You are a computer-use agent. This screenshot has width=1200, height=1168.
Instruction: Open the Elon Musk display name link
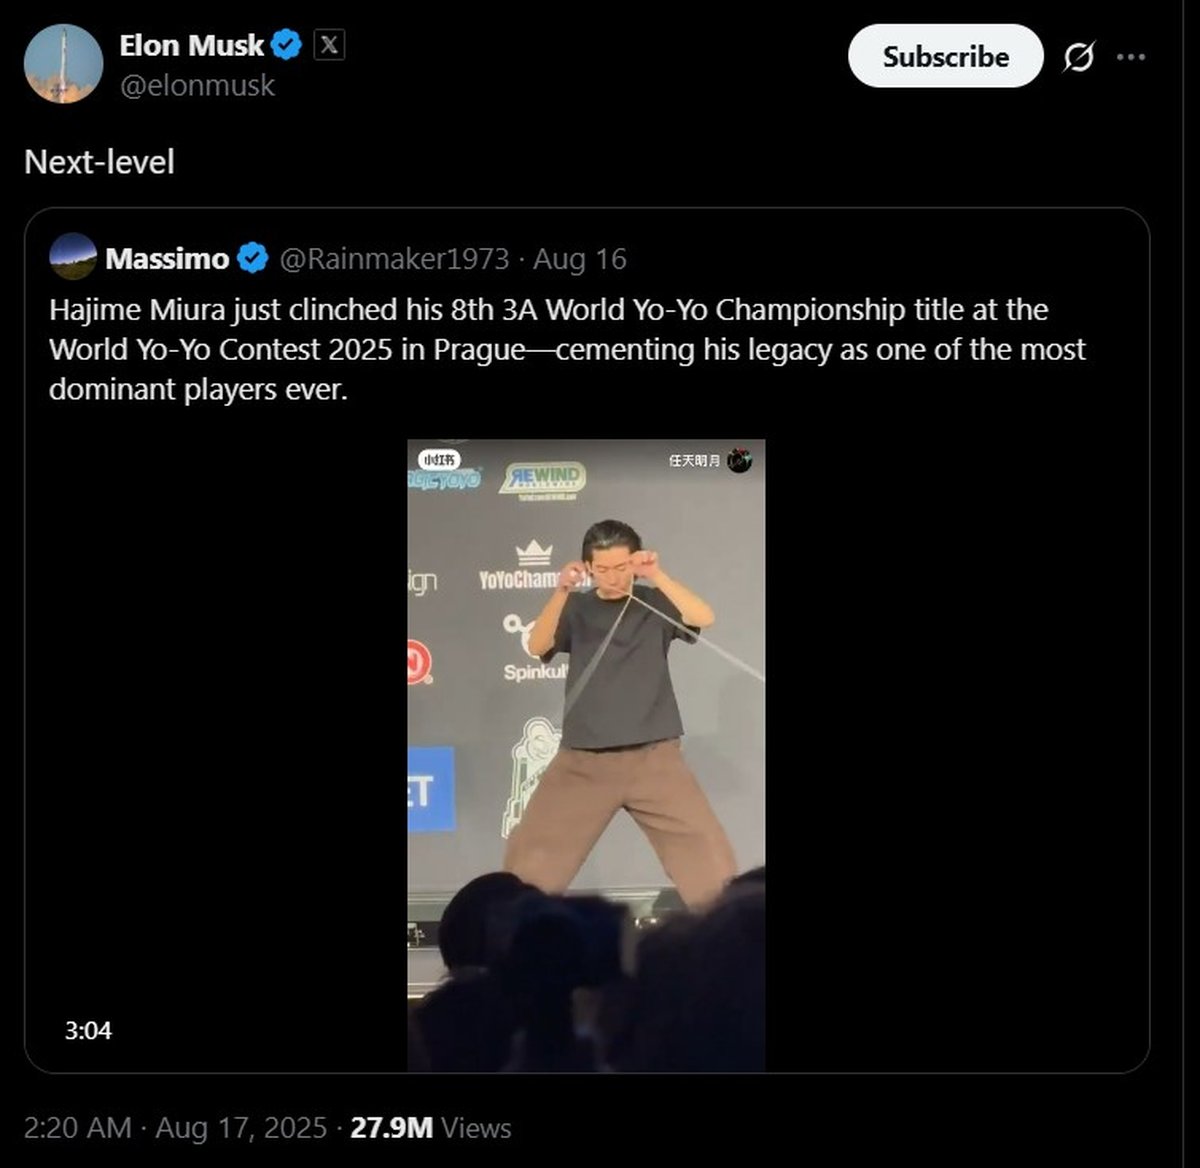191,45
